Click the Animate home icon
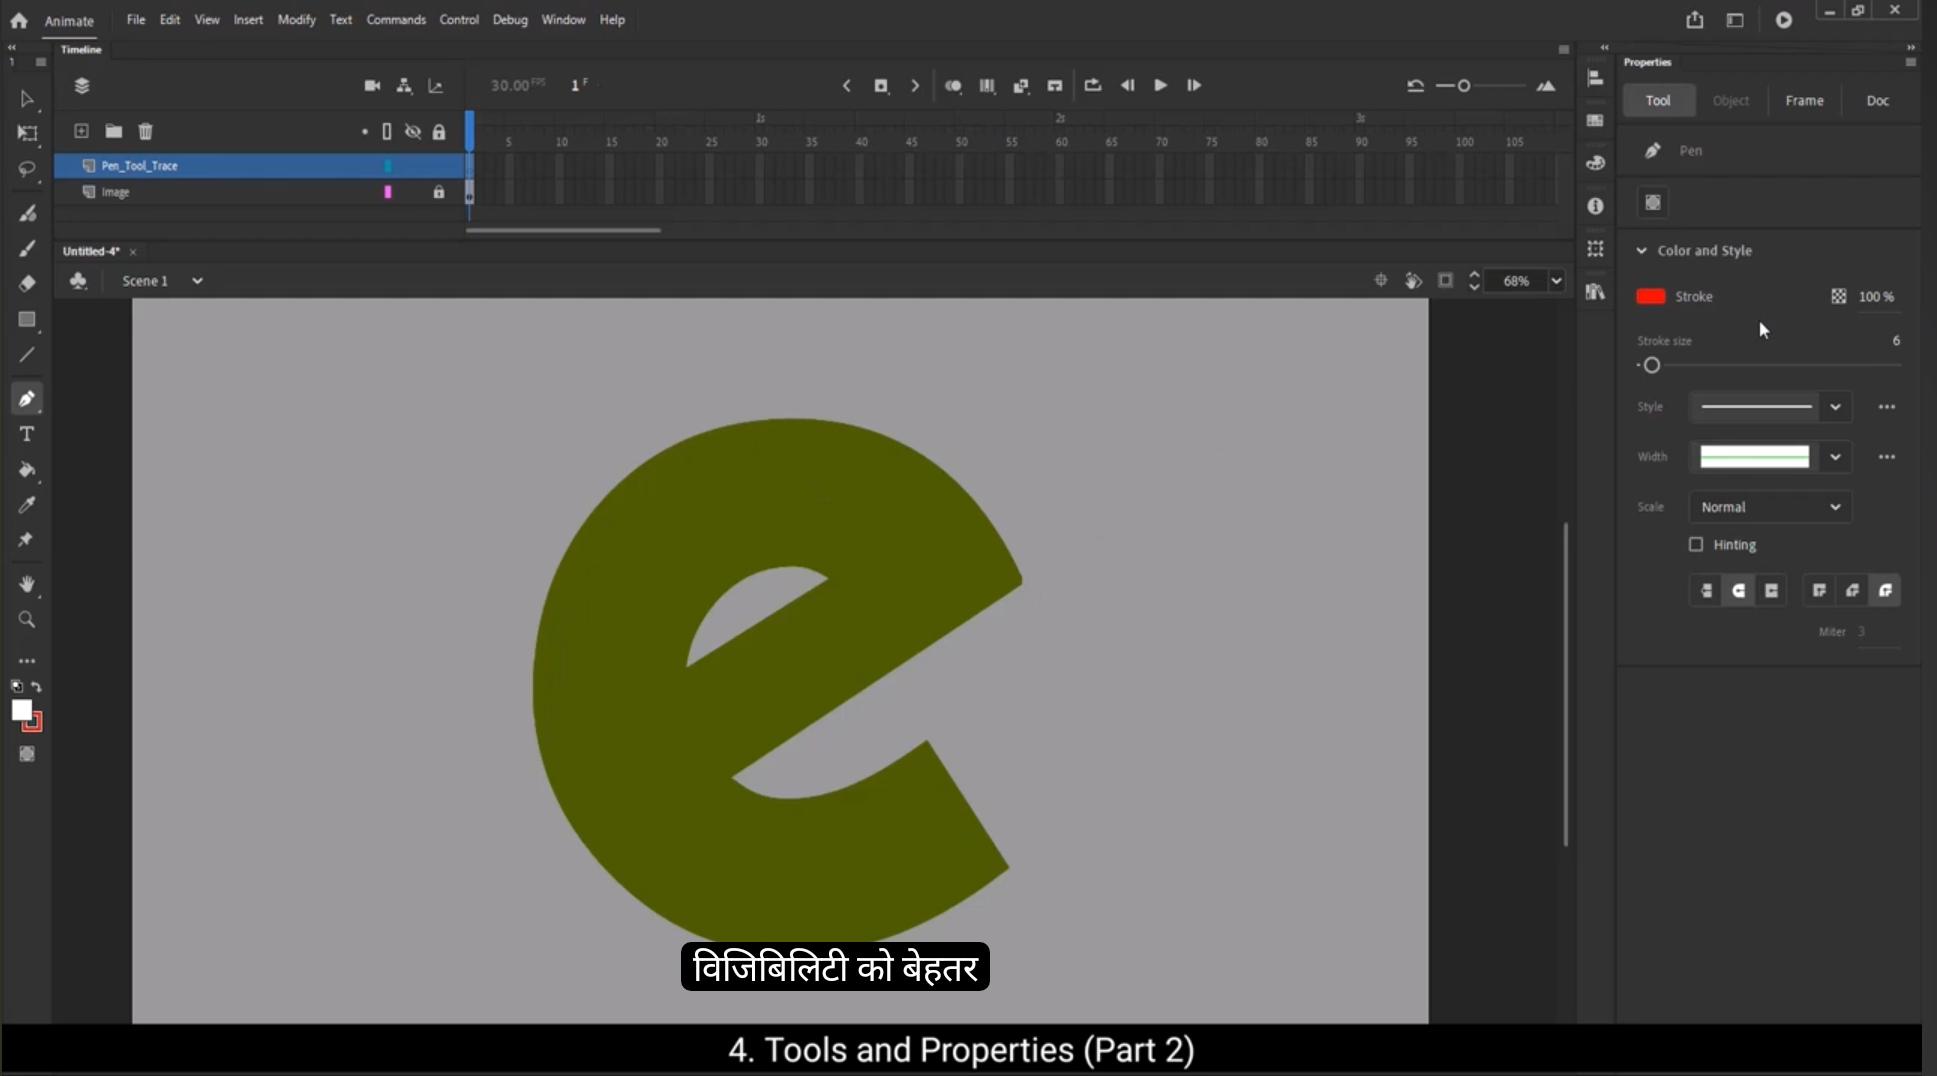Image resolution: width=1937 pixels, height=1076 pixels. point(19,20)
